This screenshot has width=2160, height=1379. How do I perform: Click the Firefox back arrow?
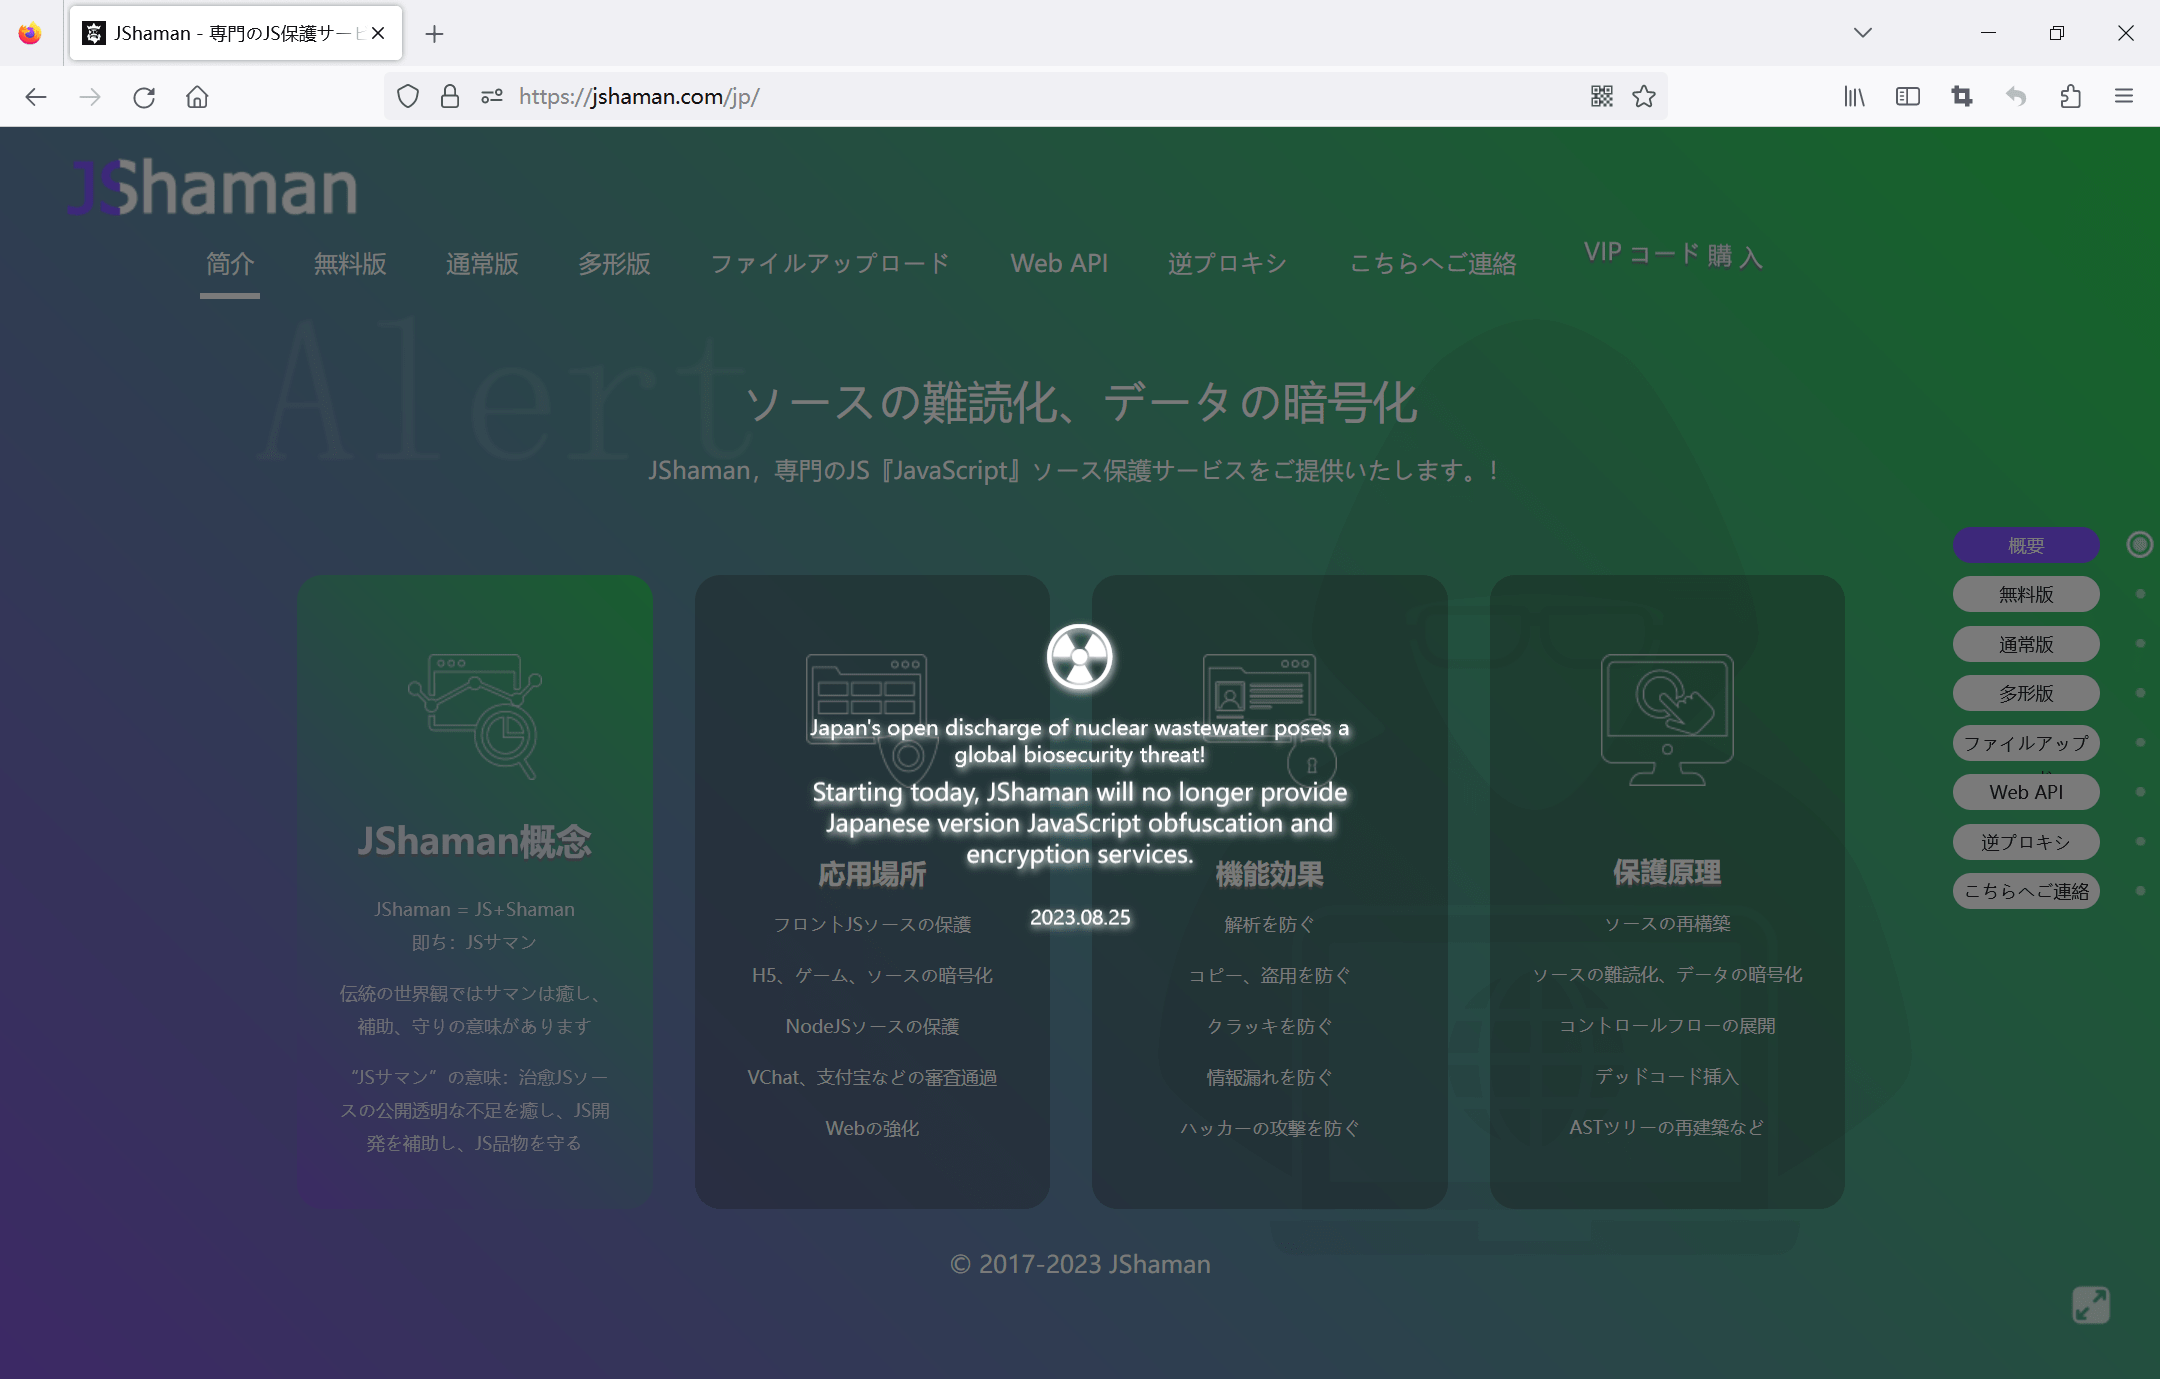[36, 97]
